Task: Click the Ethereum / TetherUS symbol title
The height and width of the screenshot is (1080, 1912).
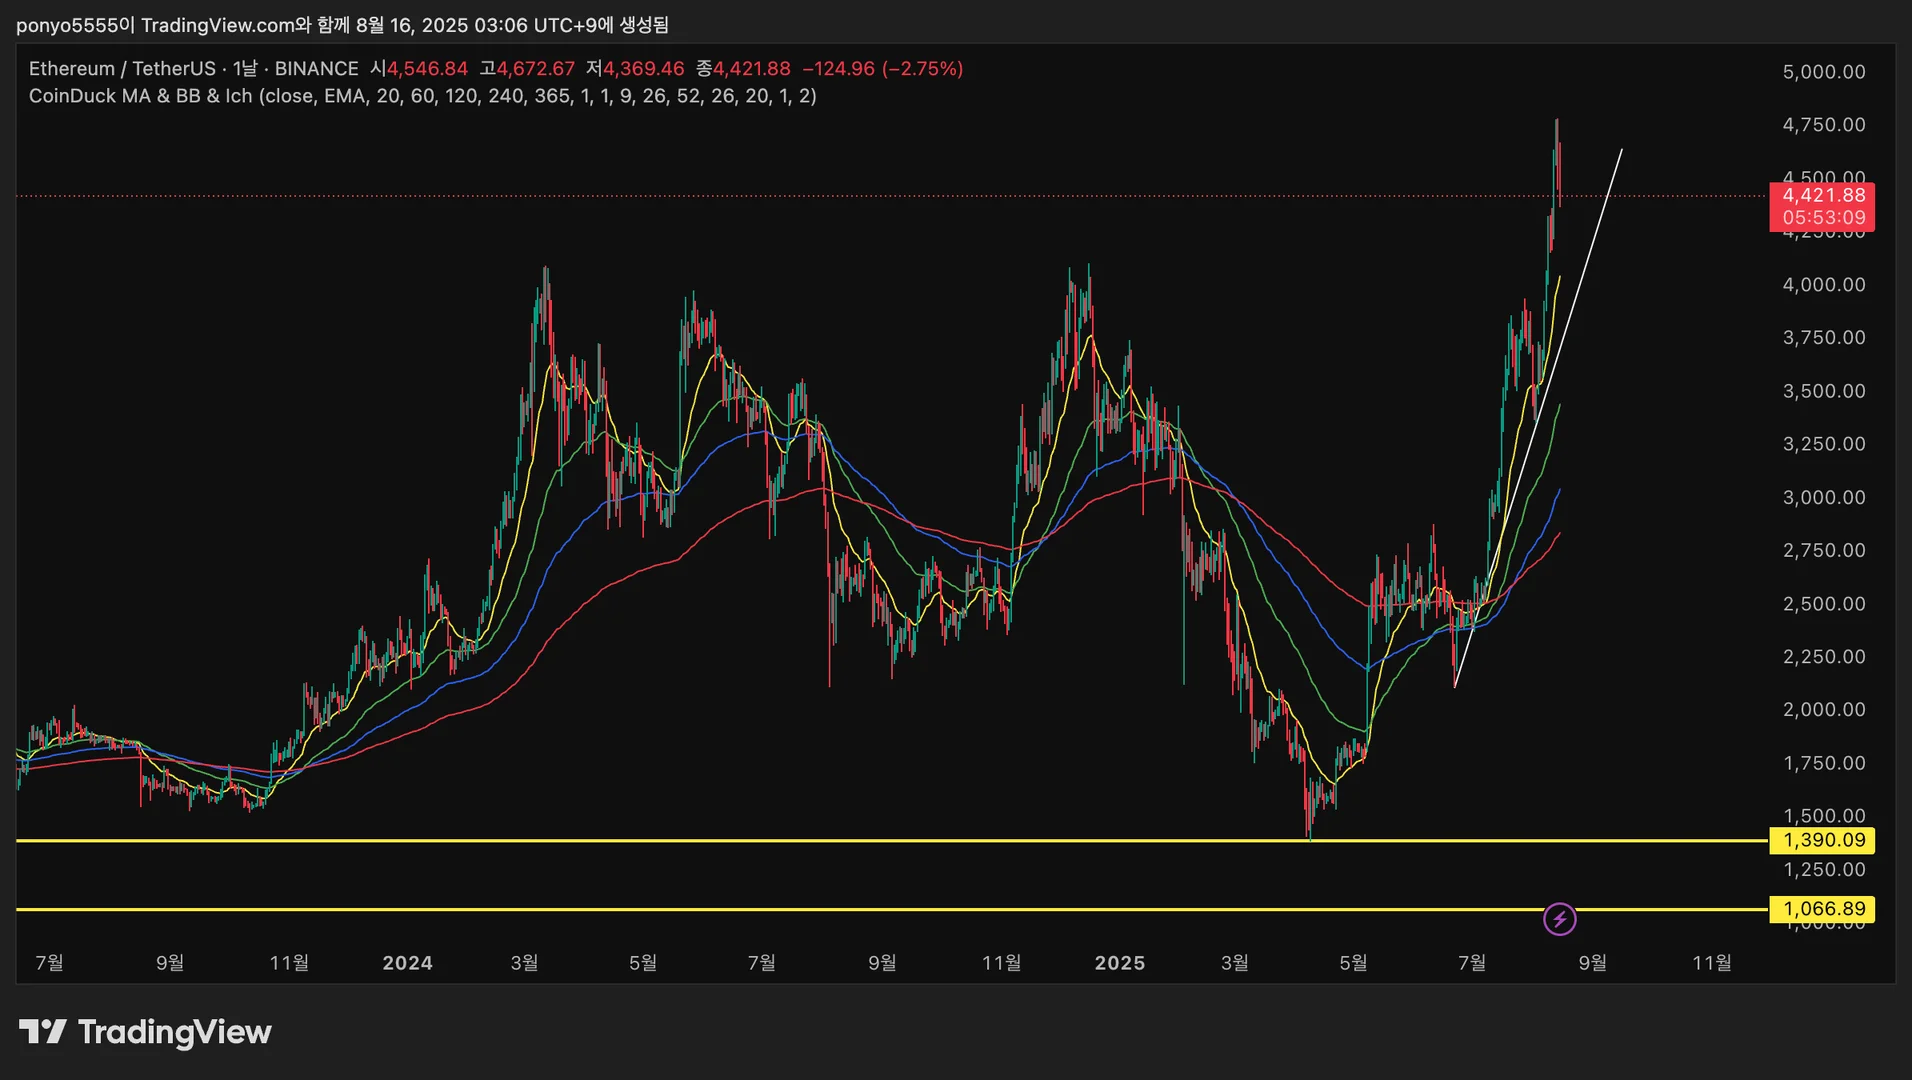Action: (122, 69)
